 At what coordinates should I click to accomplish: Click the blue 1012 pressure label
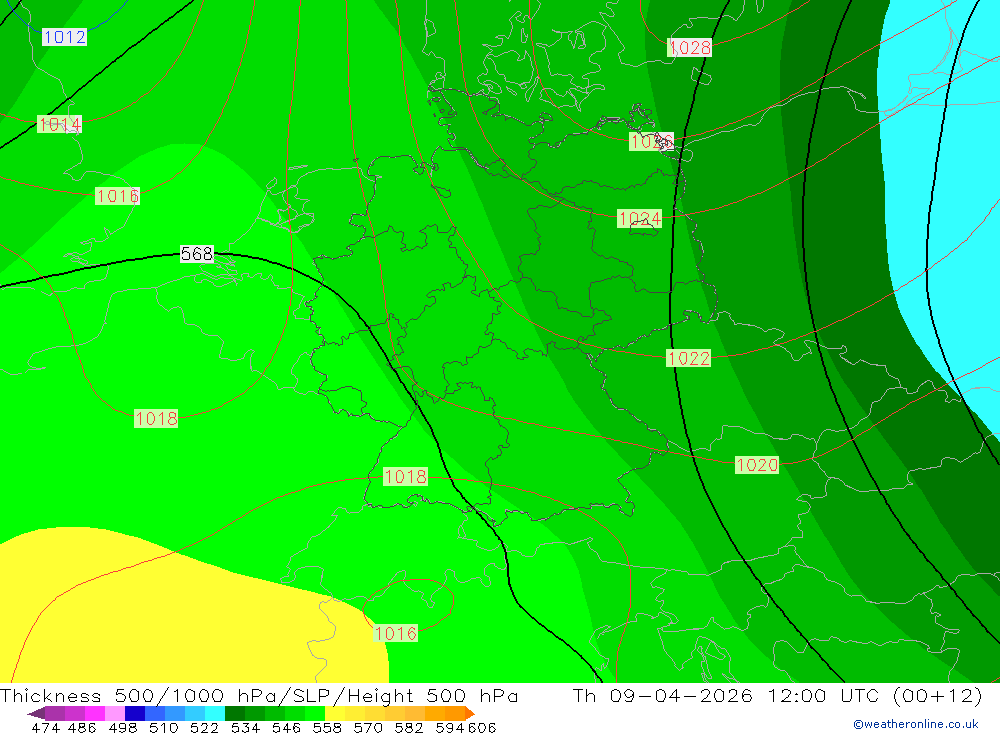click(64, 37)
